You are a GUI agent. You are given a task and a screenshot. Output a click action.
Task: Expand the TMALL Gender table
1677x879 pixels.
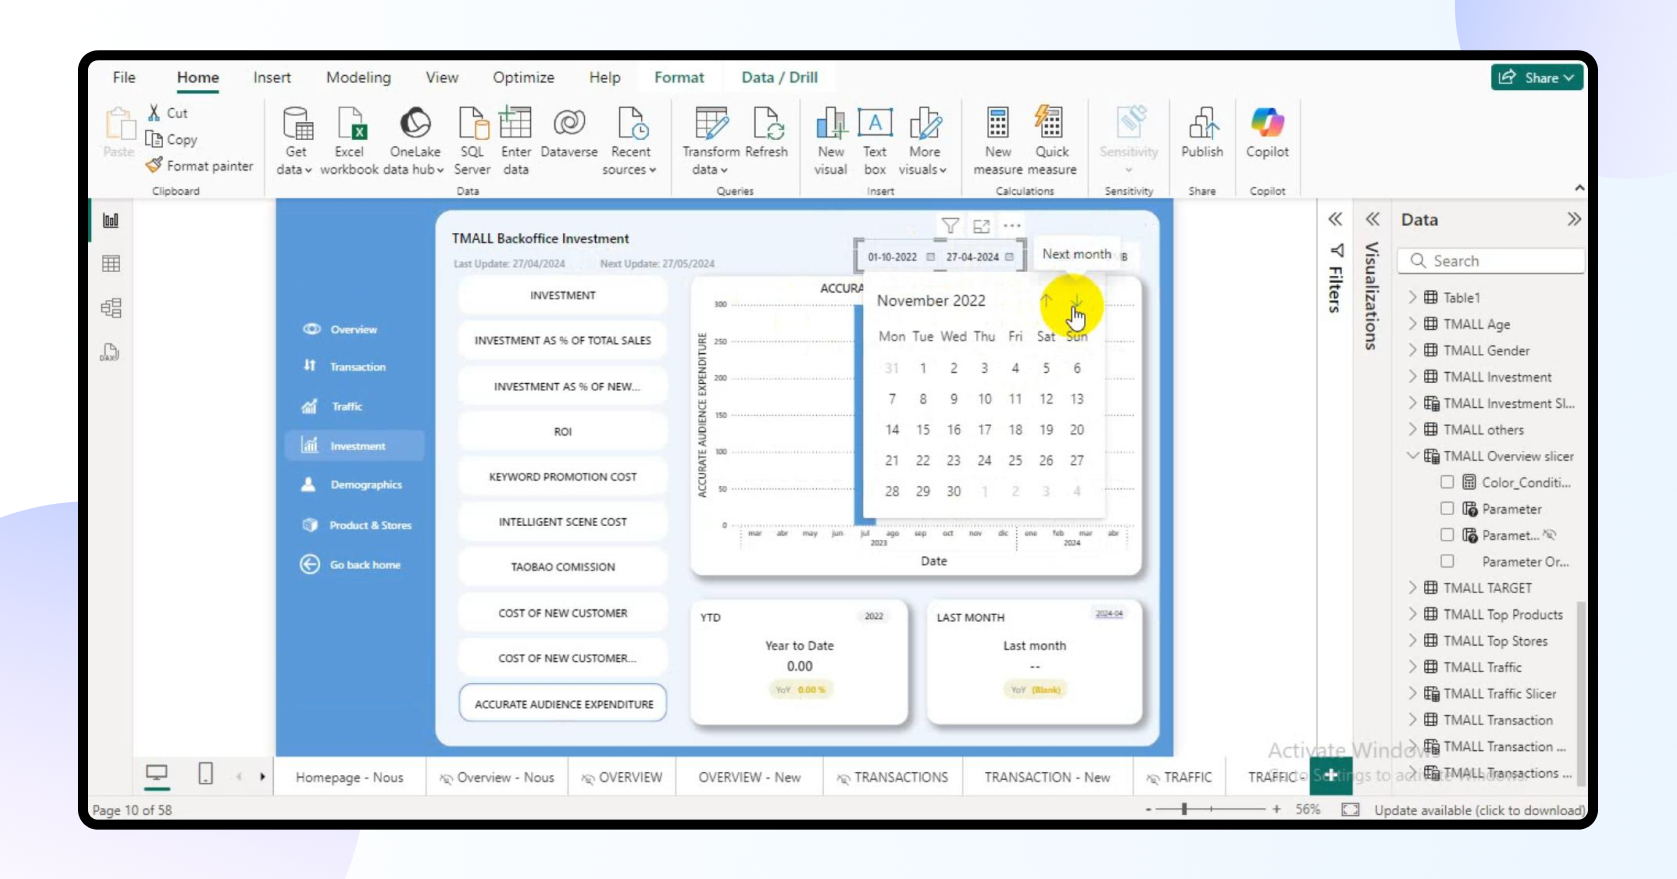tap(1412, 350)
